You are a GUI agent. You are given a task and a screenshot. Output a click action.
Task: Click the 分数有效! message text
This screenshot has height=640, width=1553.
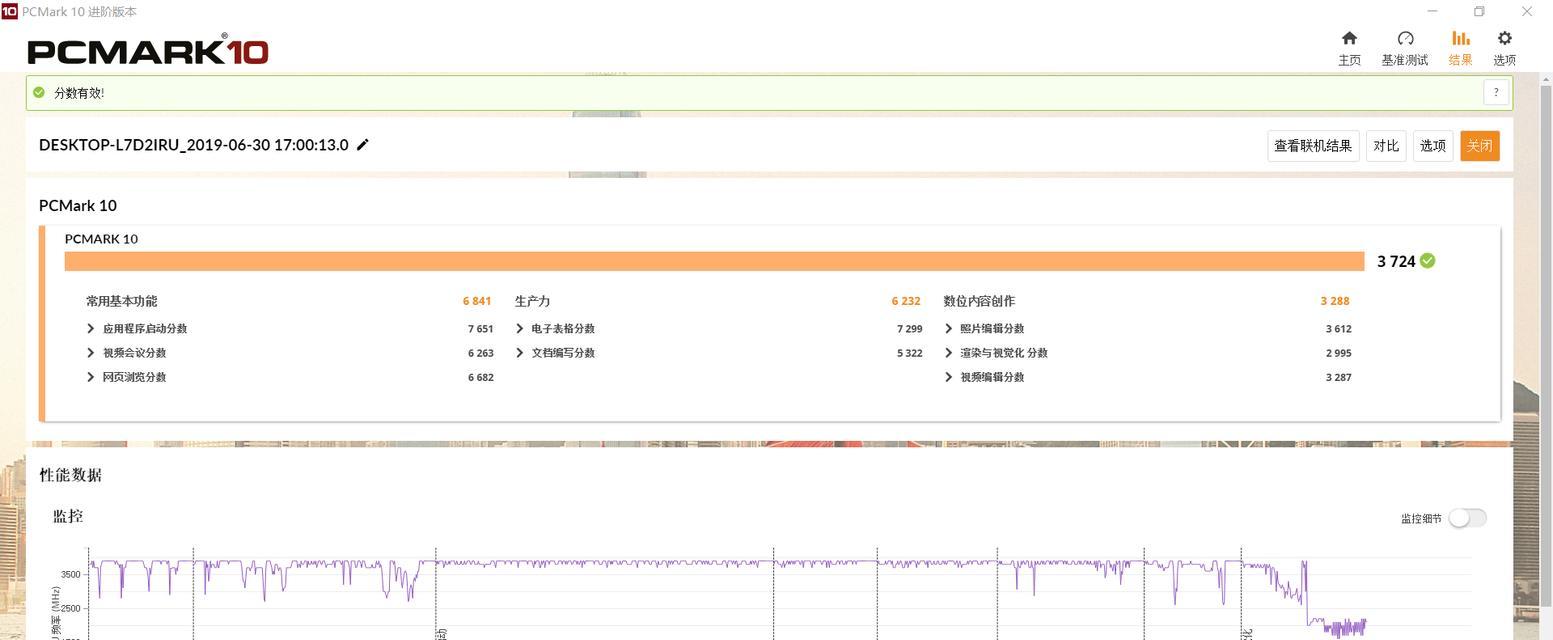click(x=79, y=93)
